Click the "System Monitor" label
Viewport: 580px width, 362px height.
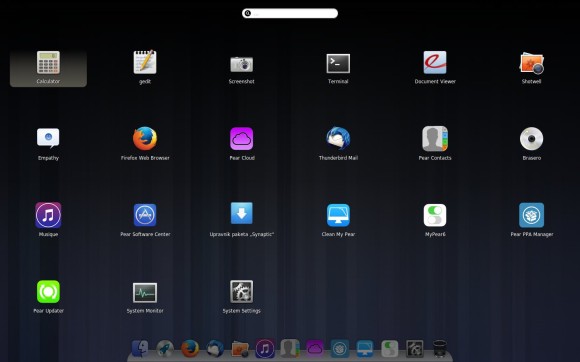point(145,311)
